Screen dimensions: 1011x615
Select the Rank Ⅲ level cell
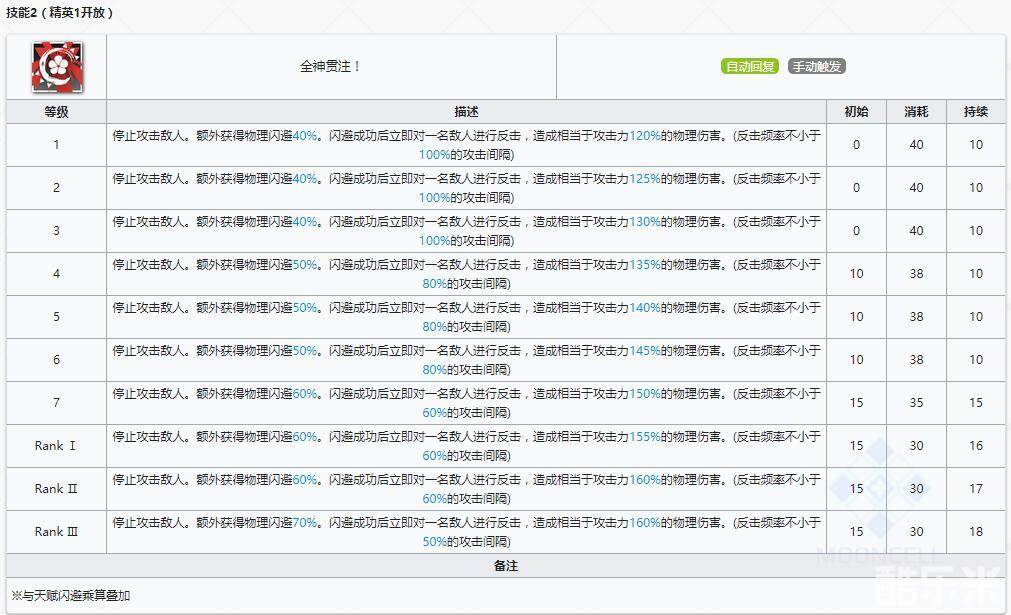[x=56, y=532]
